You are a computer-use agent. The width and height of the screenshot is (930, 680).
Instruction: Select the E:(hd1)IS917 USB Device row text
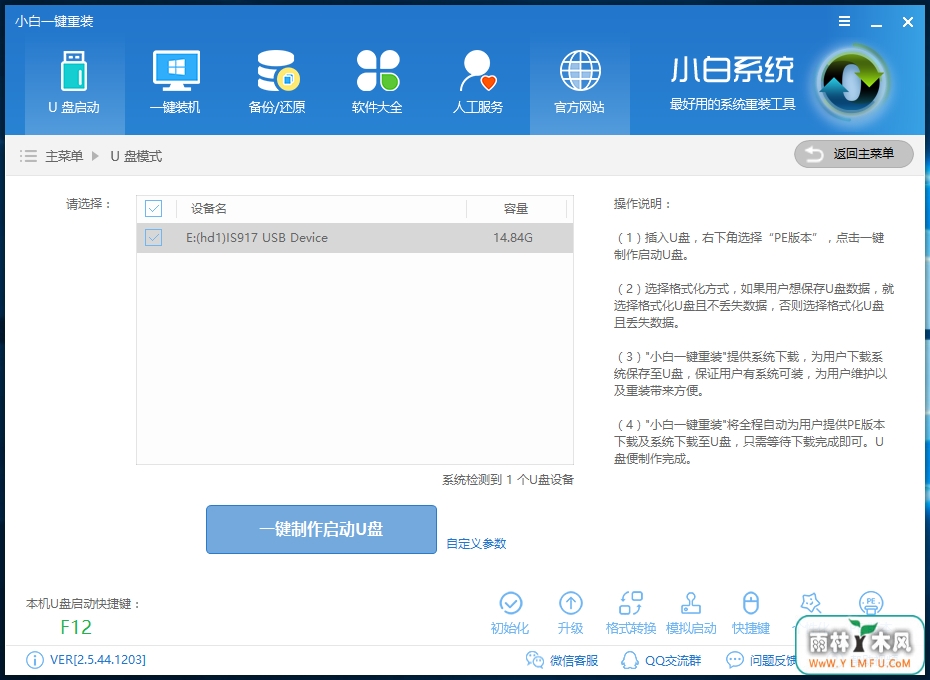pyautogui.click(x=257, y=237)
